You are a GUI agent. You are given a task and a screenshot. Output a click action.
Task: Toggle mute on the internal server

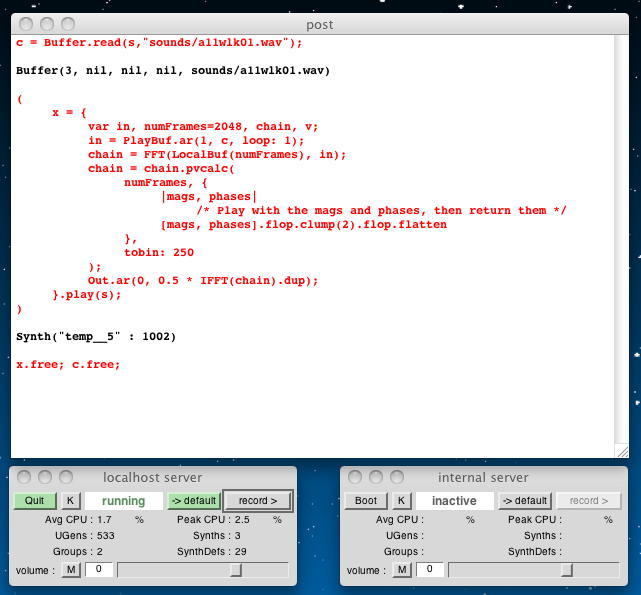point(402,570)
